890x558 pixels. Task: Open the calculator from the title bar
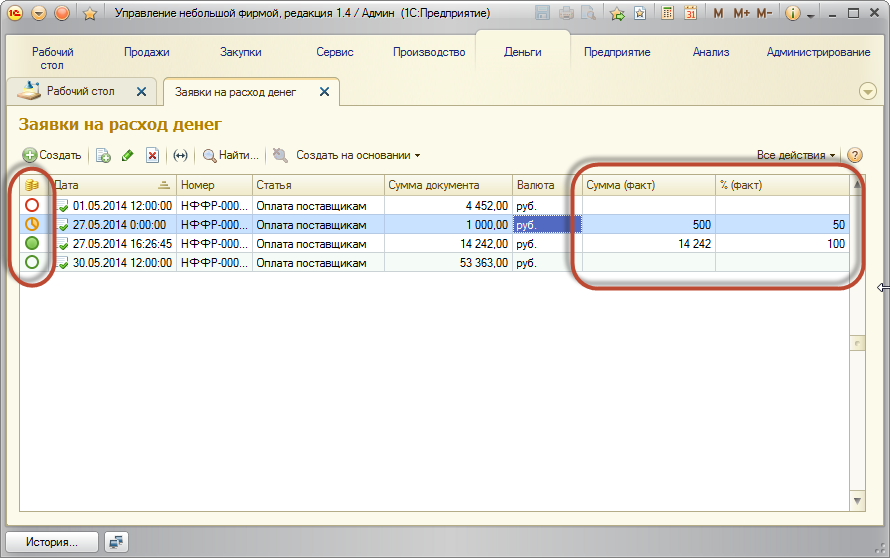[x=667, y=14]
